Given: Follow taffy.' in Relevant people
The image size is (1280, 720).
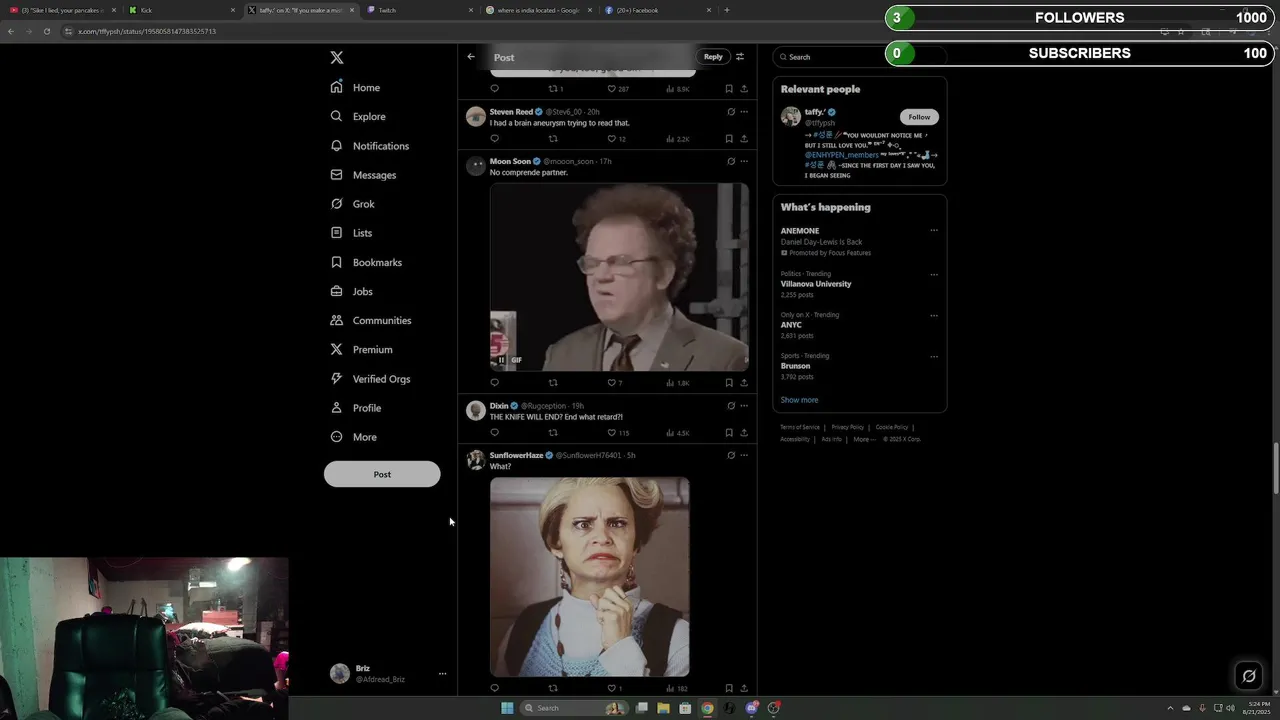Looking at the screenshot, I should pos(919,117).
